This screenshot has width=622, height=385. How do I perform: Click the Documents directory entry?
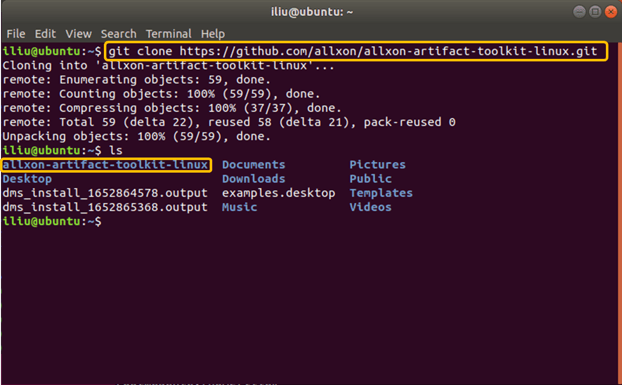[253, 165]
